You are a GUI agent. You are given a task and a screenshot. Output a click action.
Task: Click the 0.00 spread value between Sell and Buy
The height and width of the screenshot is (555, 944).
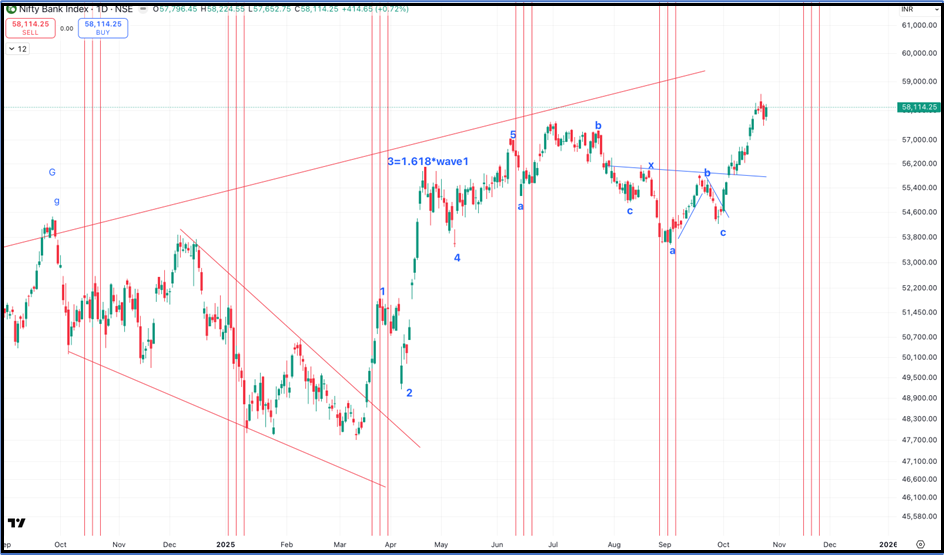click(67, 28)
